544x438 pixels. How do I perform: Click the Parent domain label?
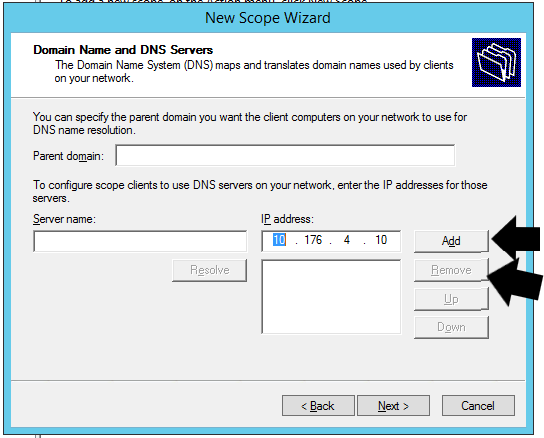(x=68, y=156)
